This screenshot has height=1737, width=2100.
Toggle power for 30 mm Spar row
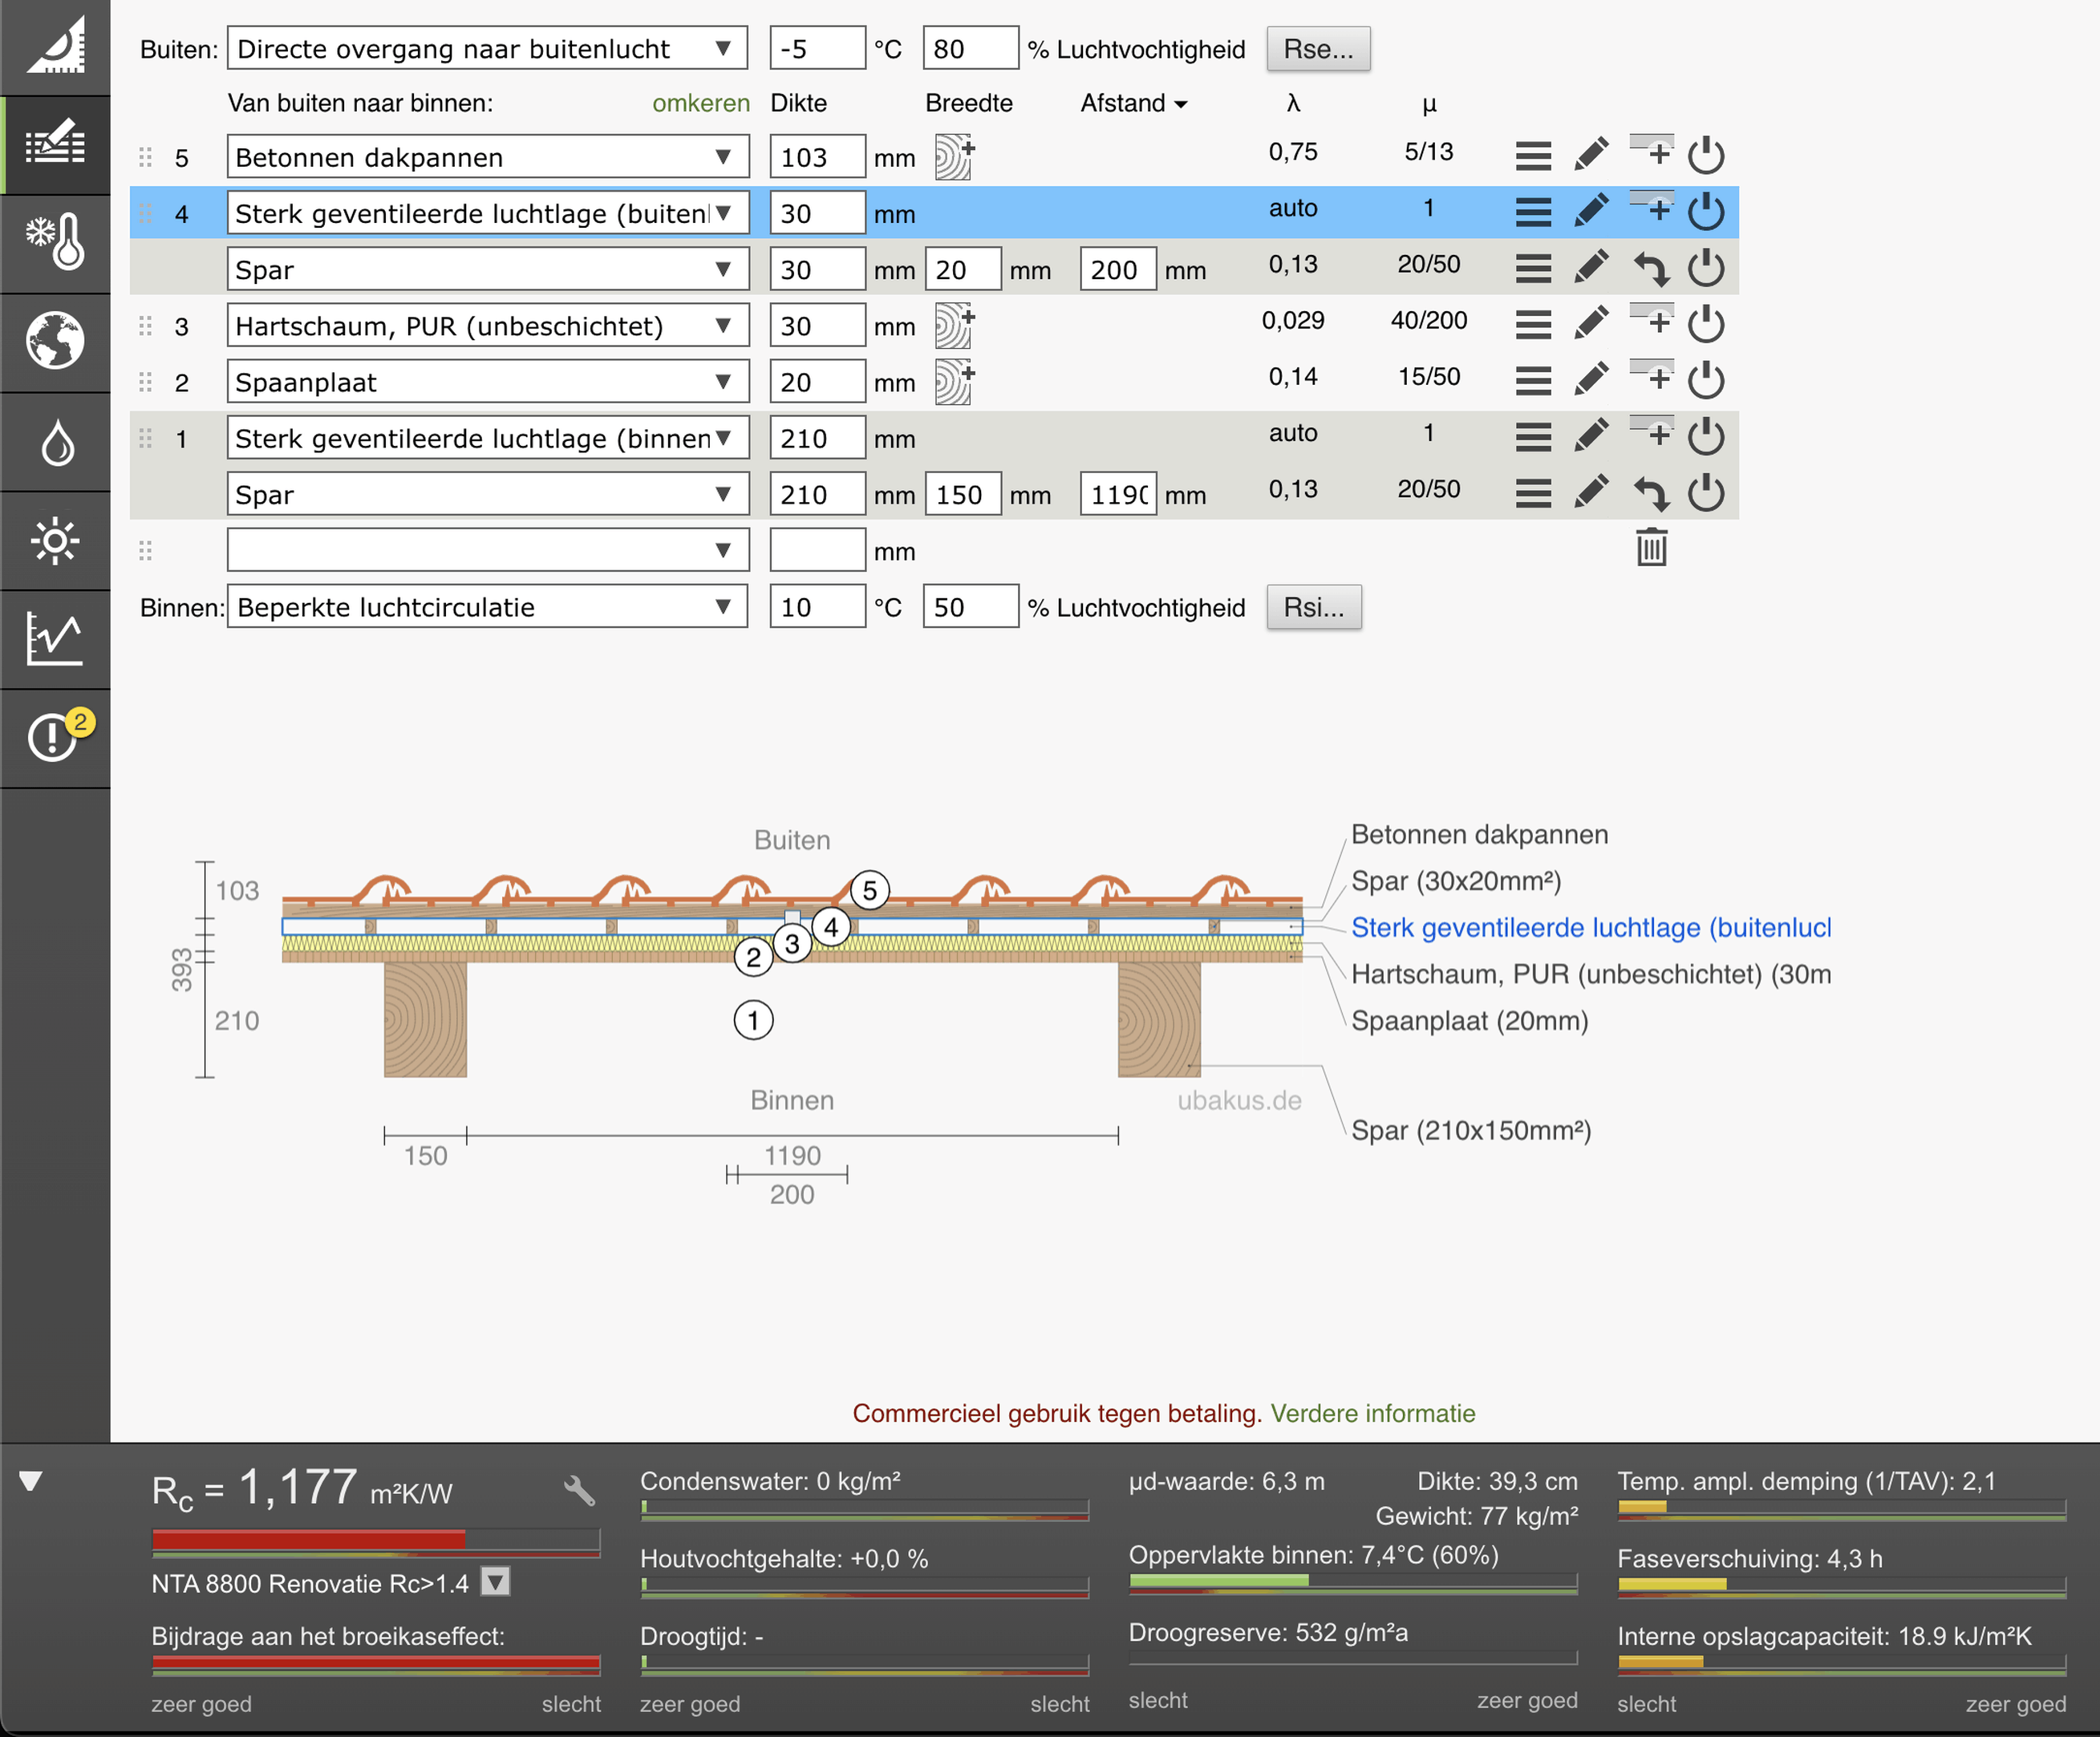tap(1706, 267)
